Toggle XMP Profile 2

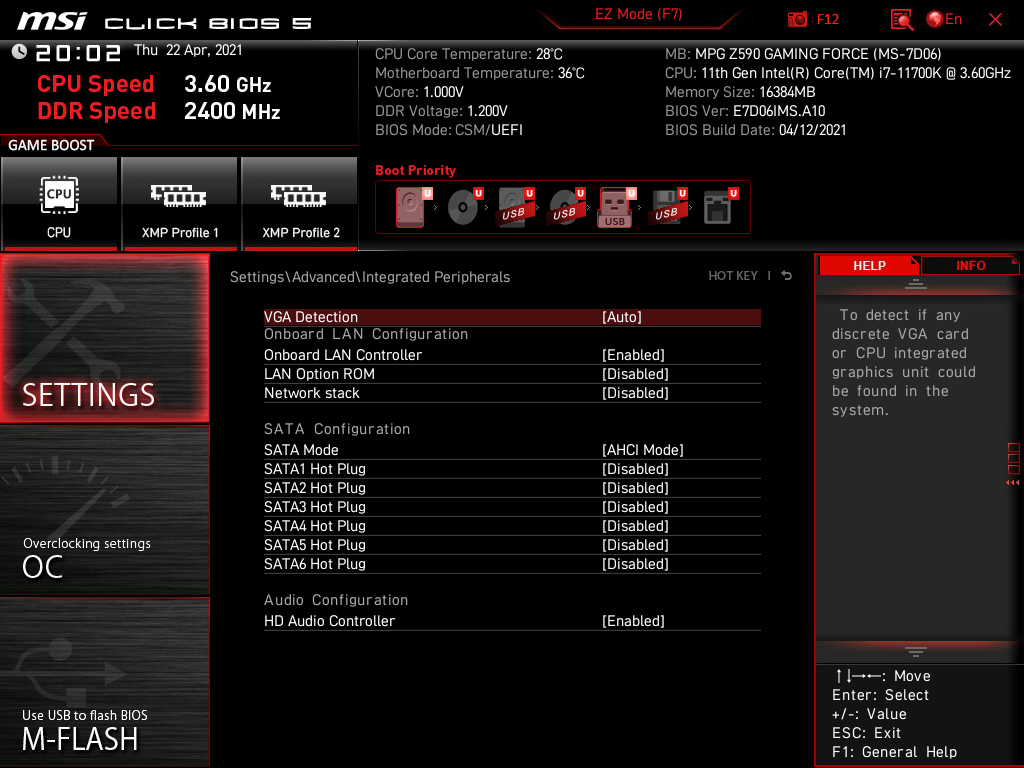(299, 203)
